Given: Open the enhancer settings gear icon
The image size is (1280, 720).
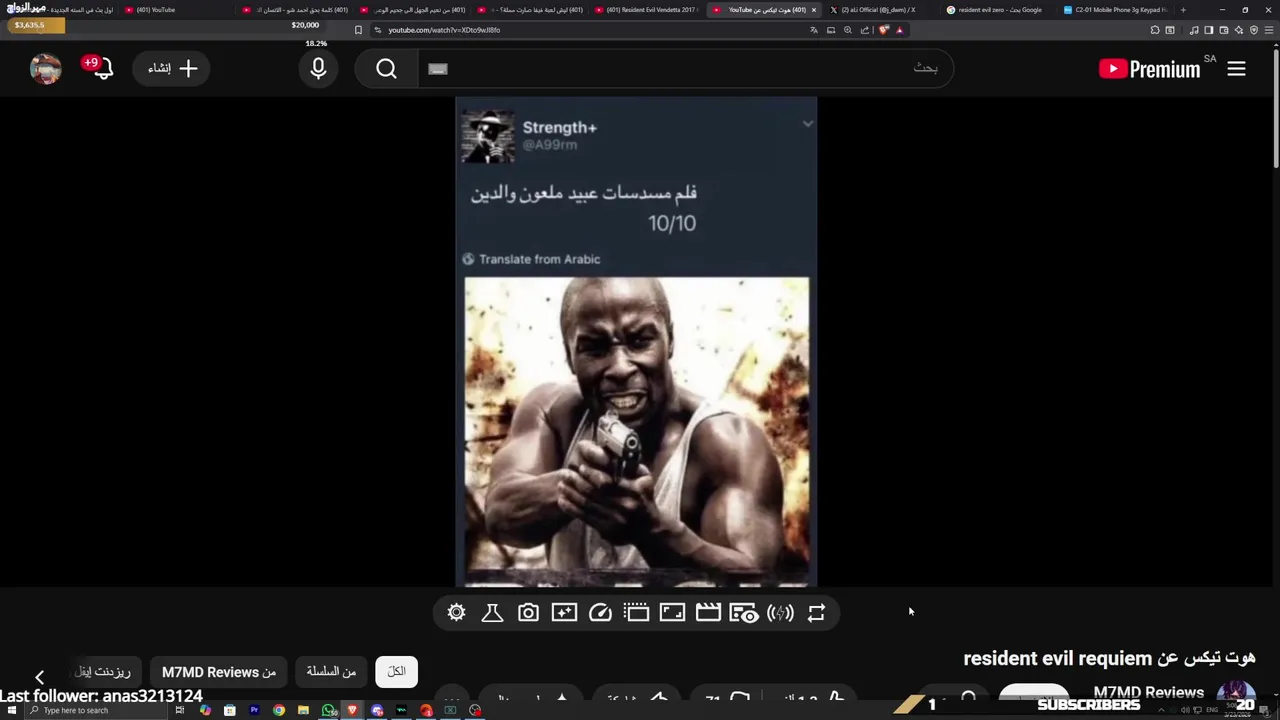Looking at the screenshot, I should click(457, 613).
